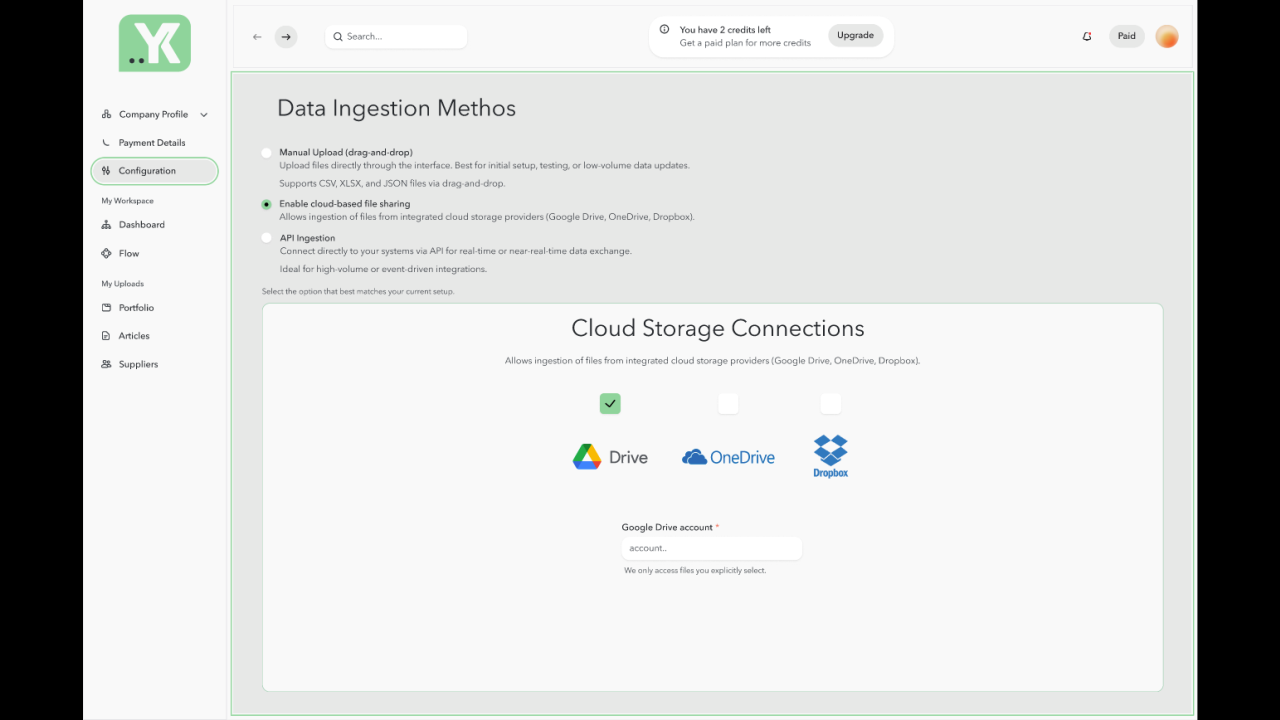The height and width of the screenshot is (720, 1280).
Task: Click the Data Ingestion Methos heading
Action: click(x=396, y=108)
